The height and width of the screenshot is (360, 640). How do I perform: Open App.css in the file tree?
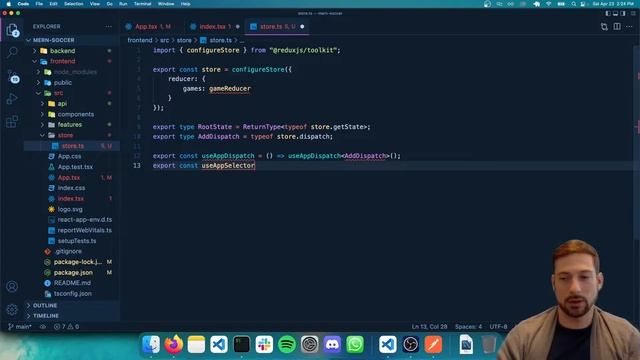click(72, 156)
